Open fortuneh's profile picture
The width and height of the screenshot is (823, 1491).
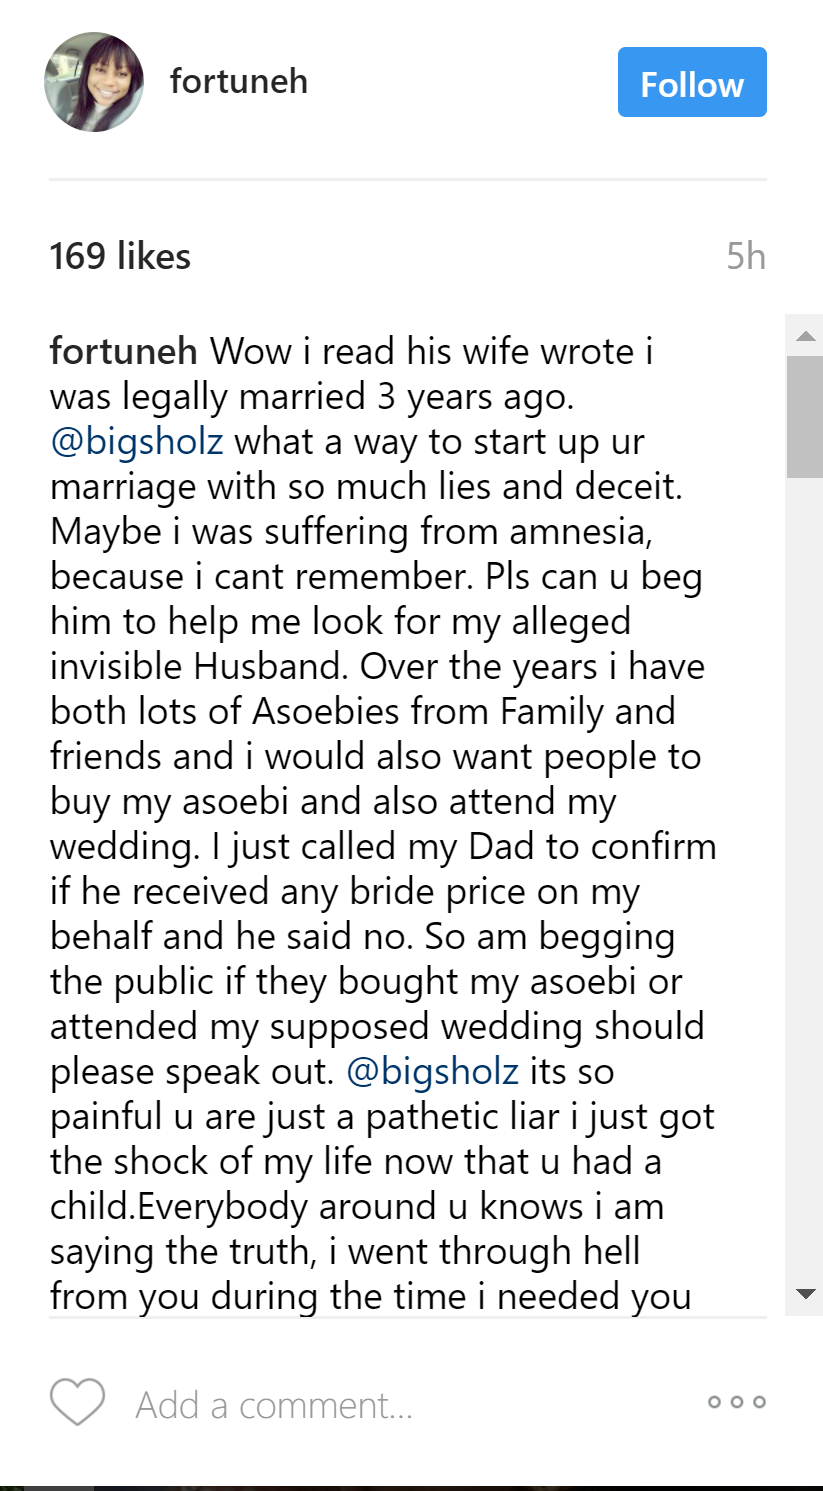[x=94, y=82]
